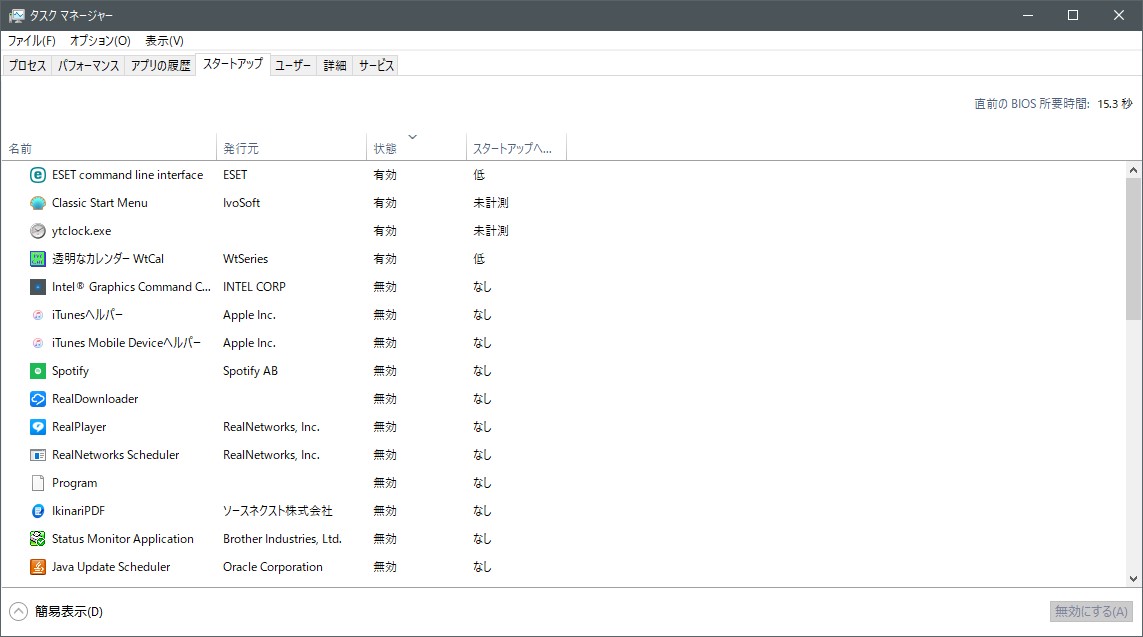Screen dimensions: 1143x637
Task: Click the Status Monitor Application icon
Action: click(x=38, y=539)
